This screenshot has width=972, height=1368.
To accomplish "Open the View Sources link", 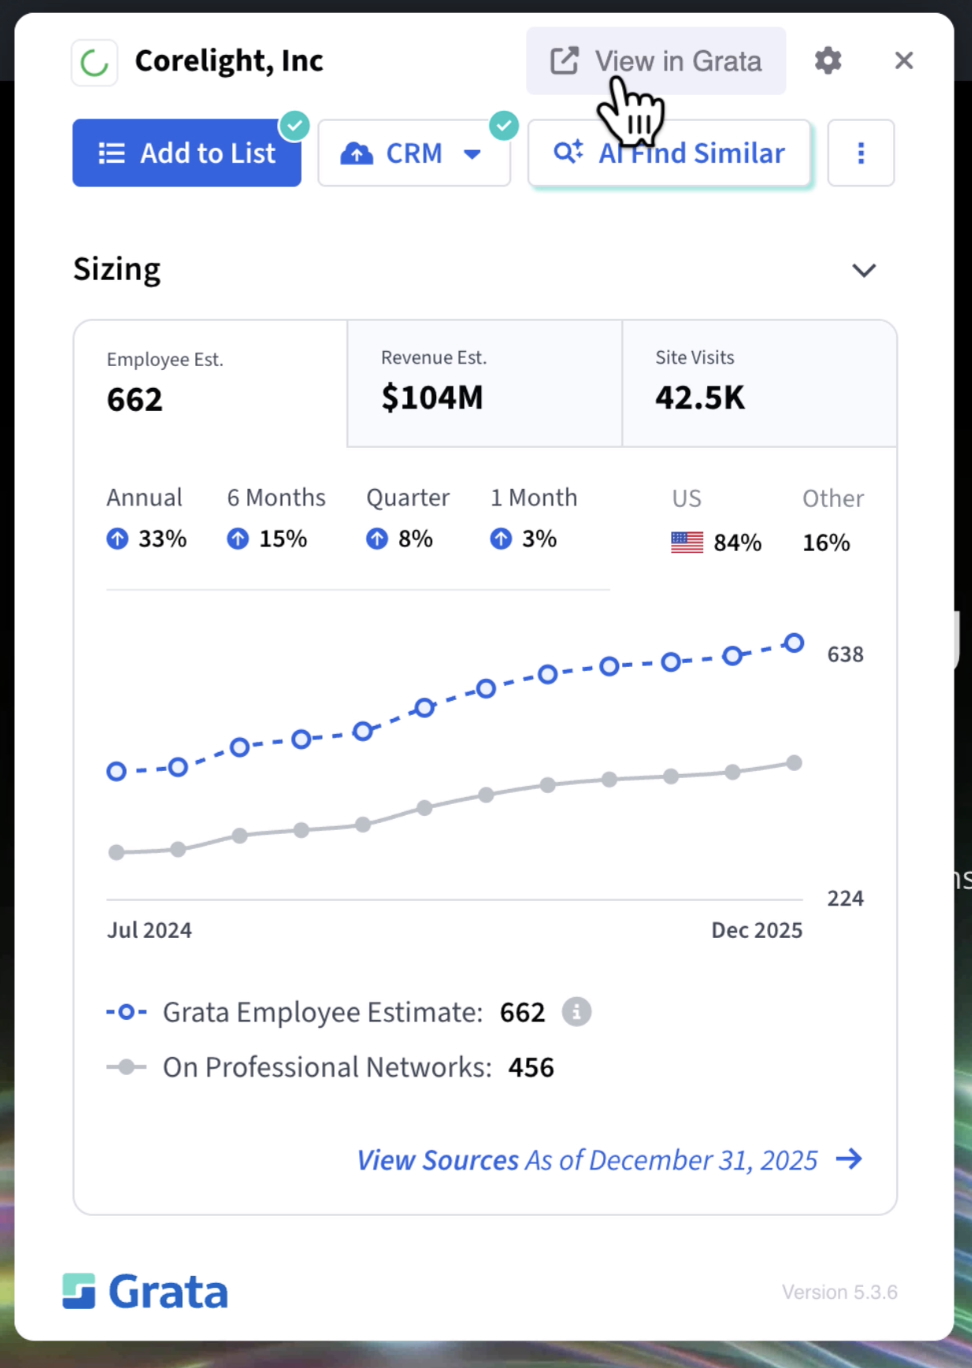I will (x=437, y=1159).
